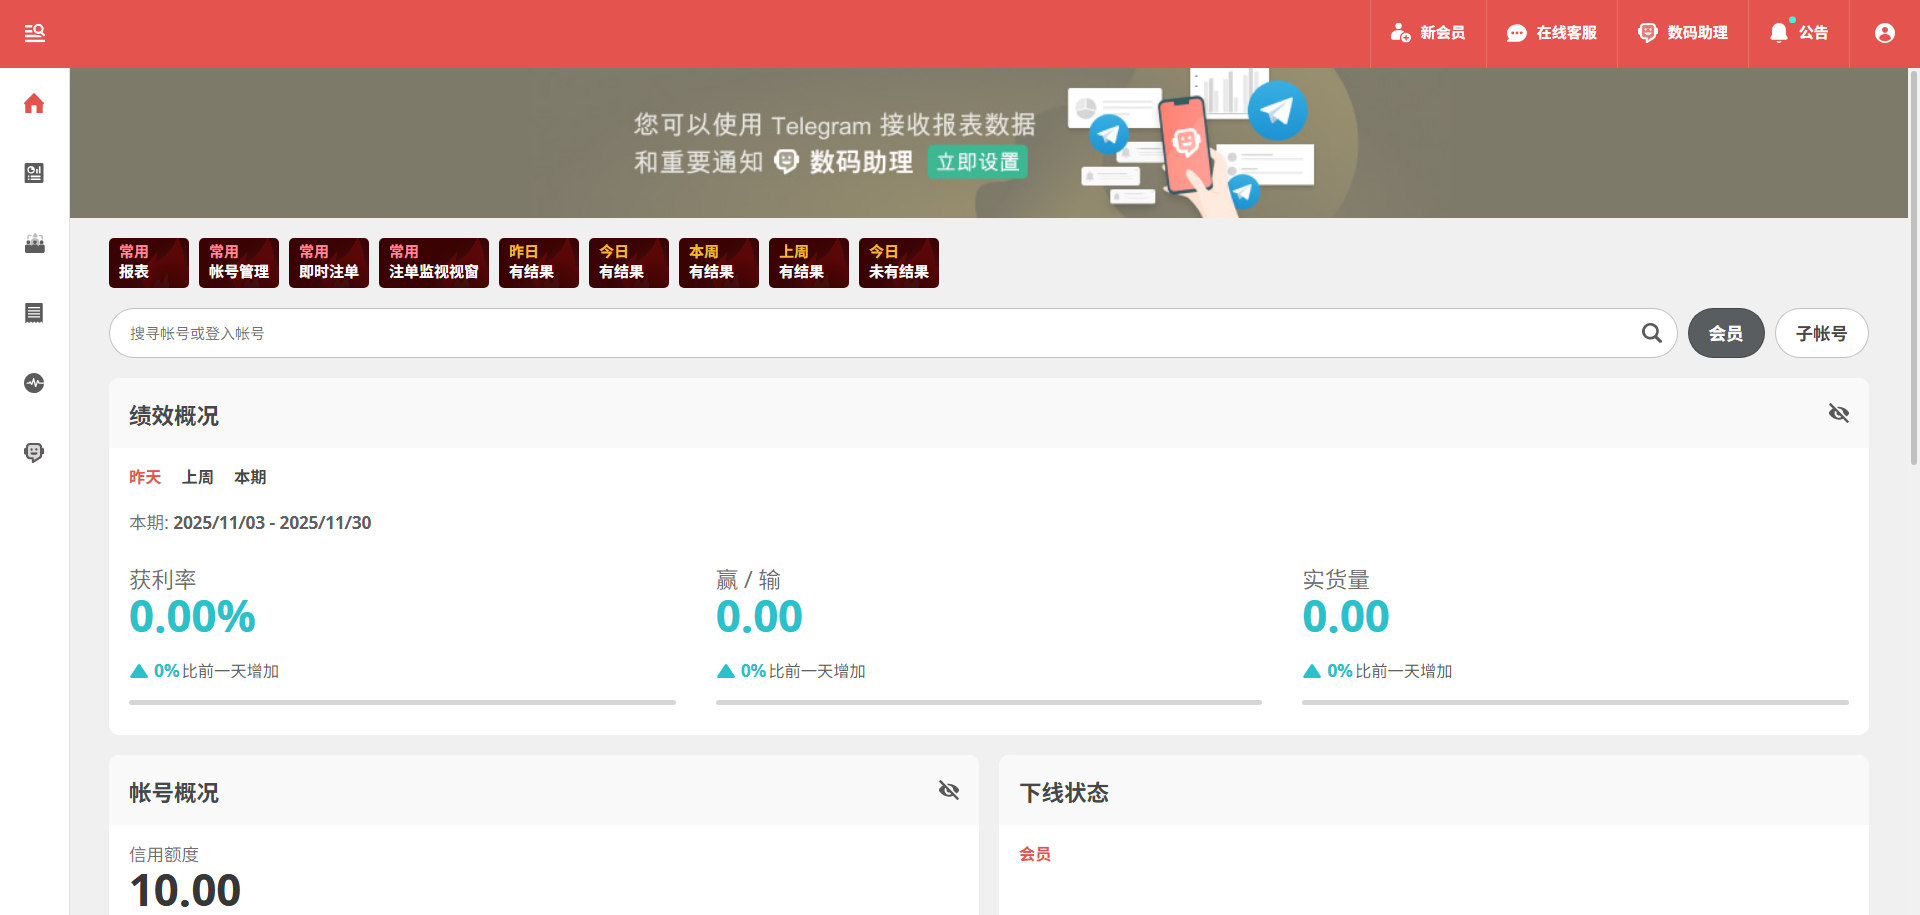Click the 立即设置 Telegram setup button
The image size is (1920, 915).
click(977, 161)
